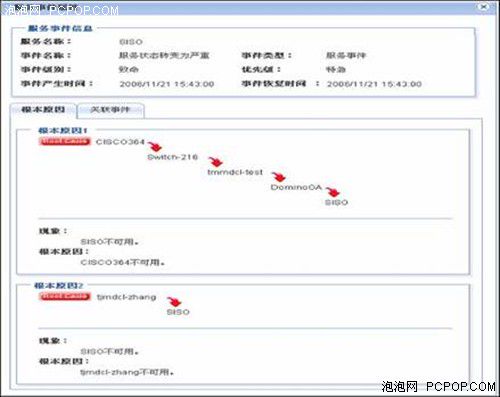
Task: Click the 根本原因1 group heading
Action: coord(62,130)
